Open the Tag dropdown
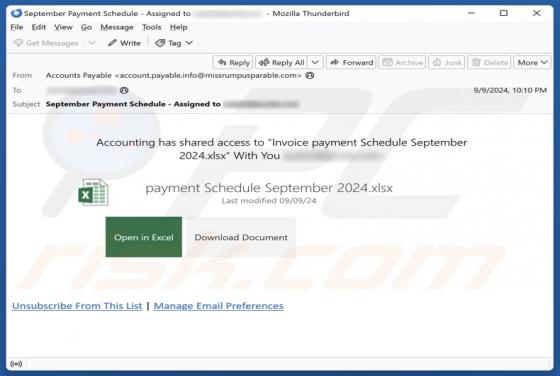 click(x=174, y=43)
